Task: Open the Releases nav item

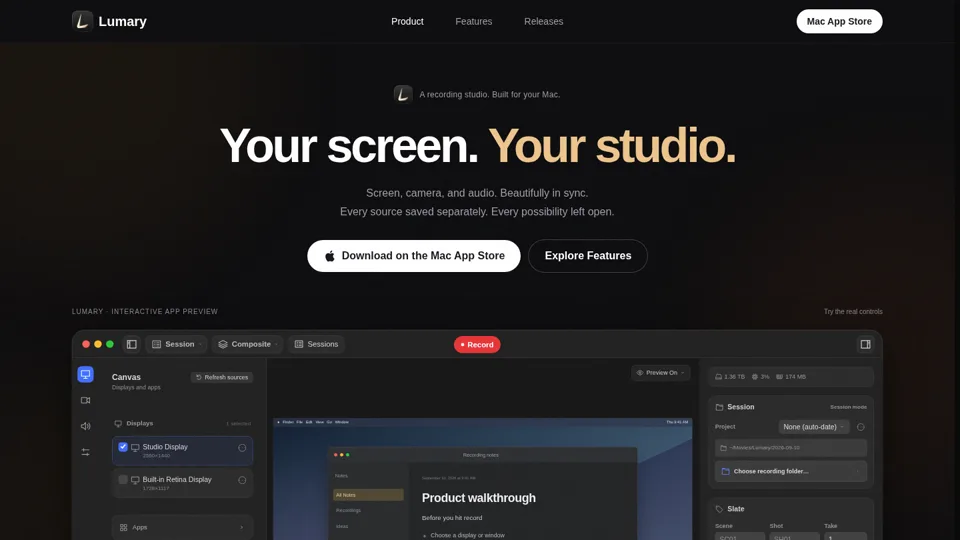Action: pyautogui.click(x=543, y=21)
